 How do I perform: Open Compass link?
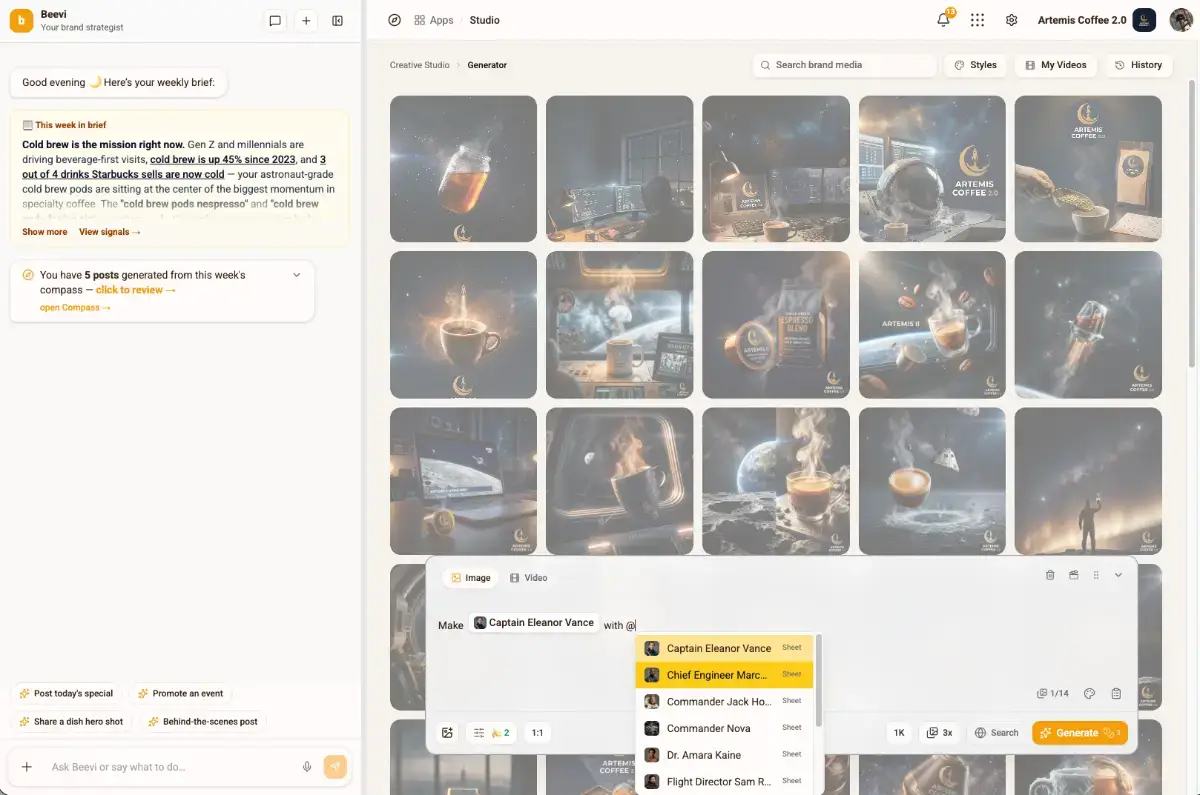click(x=75, y=308)
